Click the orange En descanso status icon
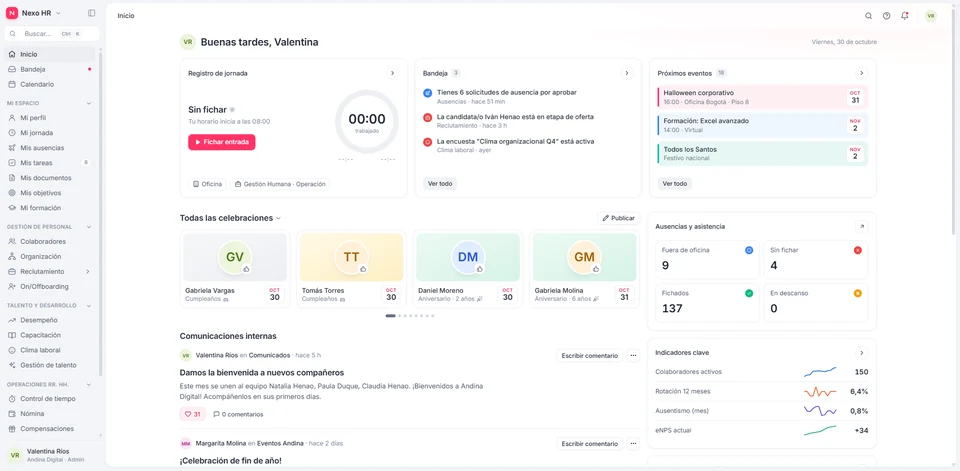This screenshot has width=960, height=471. tap(857, 293)
